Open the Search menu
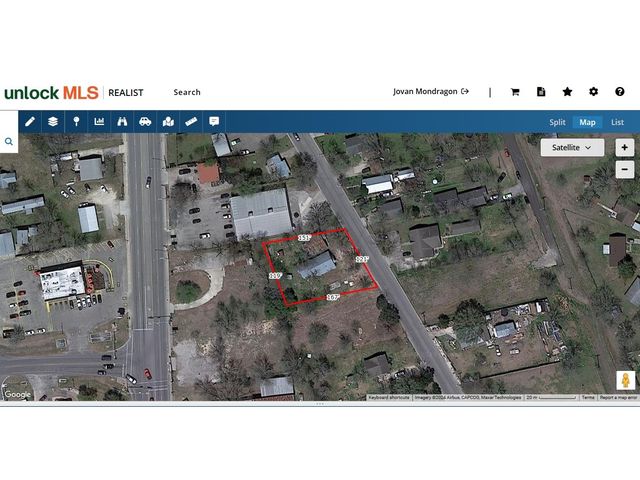Screen dimensions: 640x480 pos(187,92)
